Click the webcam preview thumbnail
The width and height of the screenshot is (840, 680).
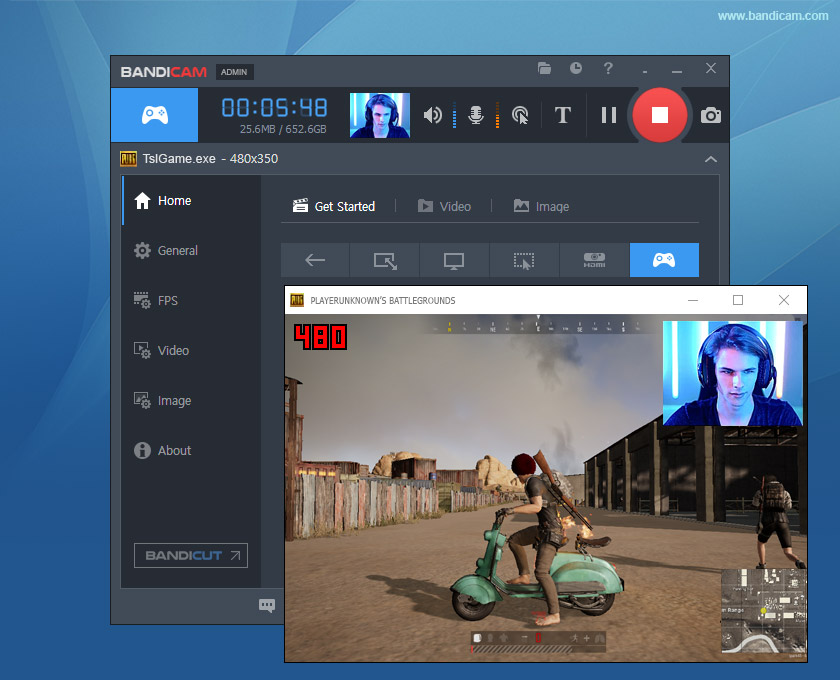click(x=380, y=115)
